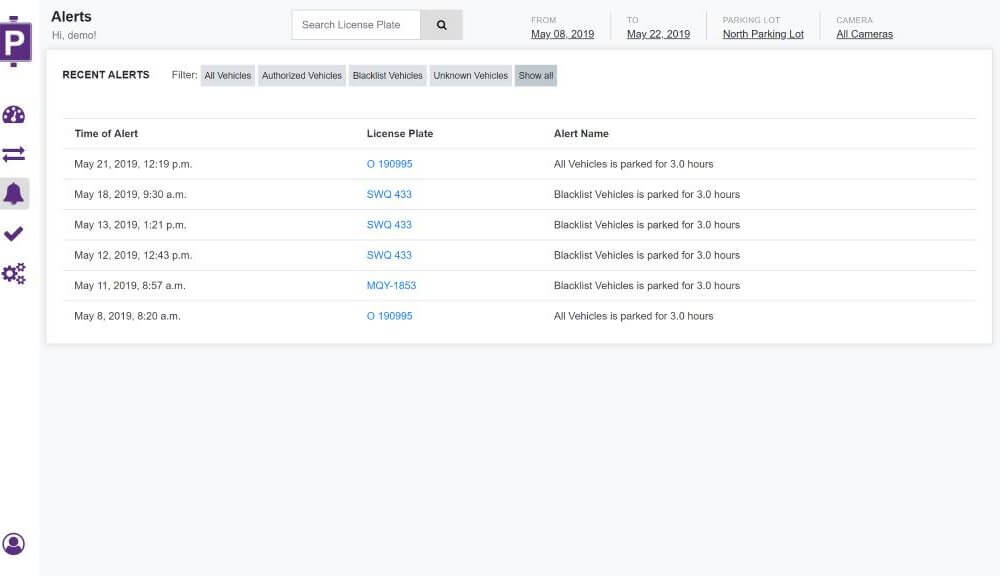The width and height of the screenshot is (1000, 576).
Task: Expand the North Parking Lot selector
Action: 763,34
